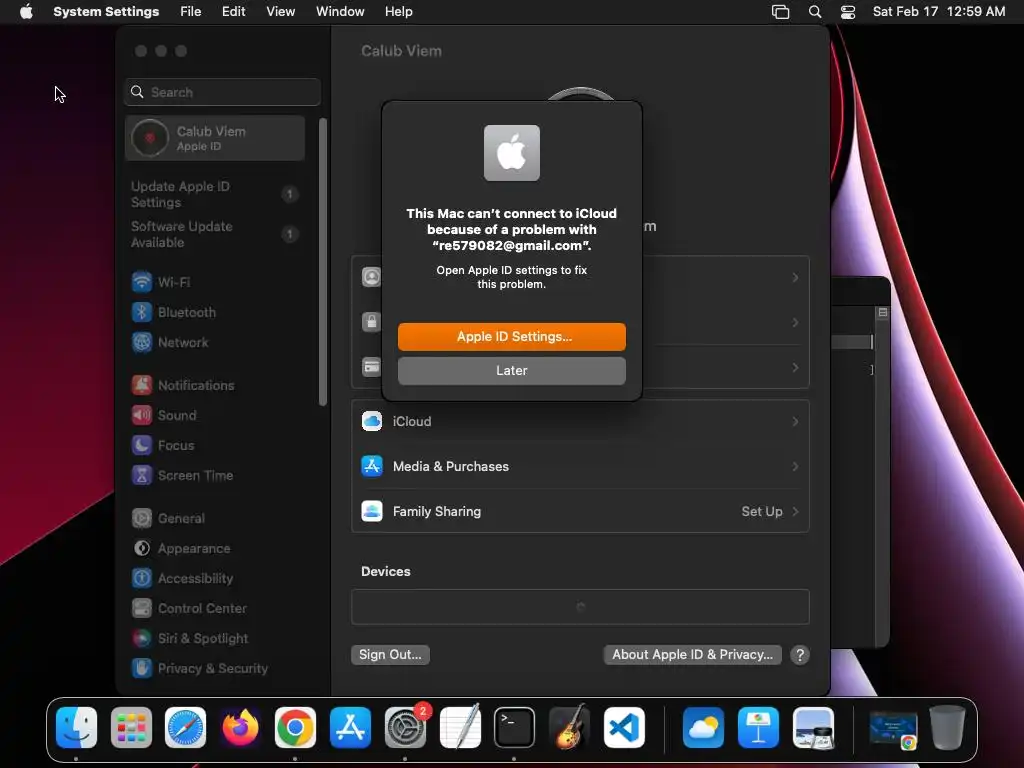Open the Edit menu

pyautogui.click(x=233, y=11)
